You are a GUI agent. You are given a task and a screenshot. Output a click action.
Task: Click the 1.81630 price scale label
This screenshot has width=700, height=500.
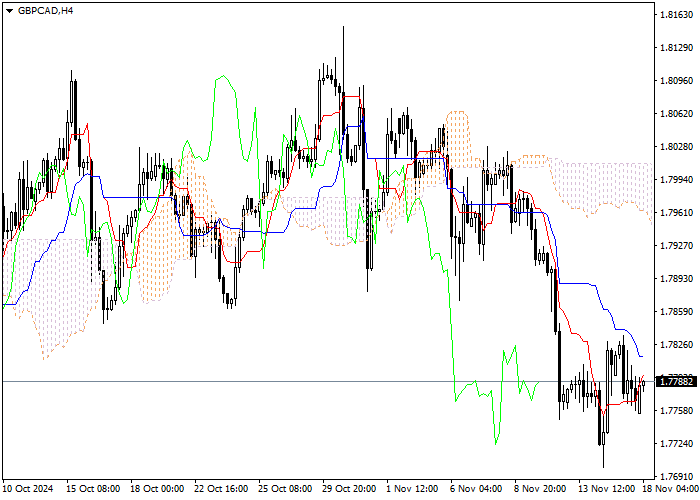coord(676,15)
